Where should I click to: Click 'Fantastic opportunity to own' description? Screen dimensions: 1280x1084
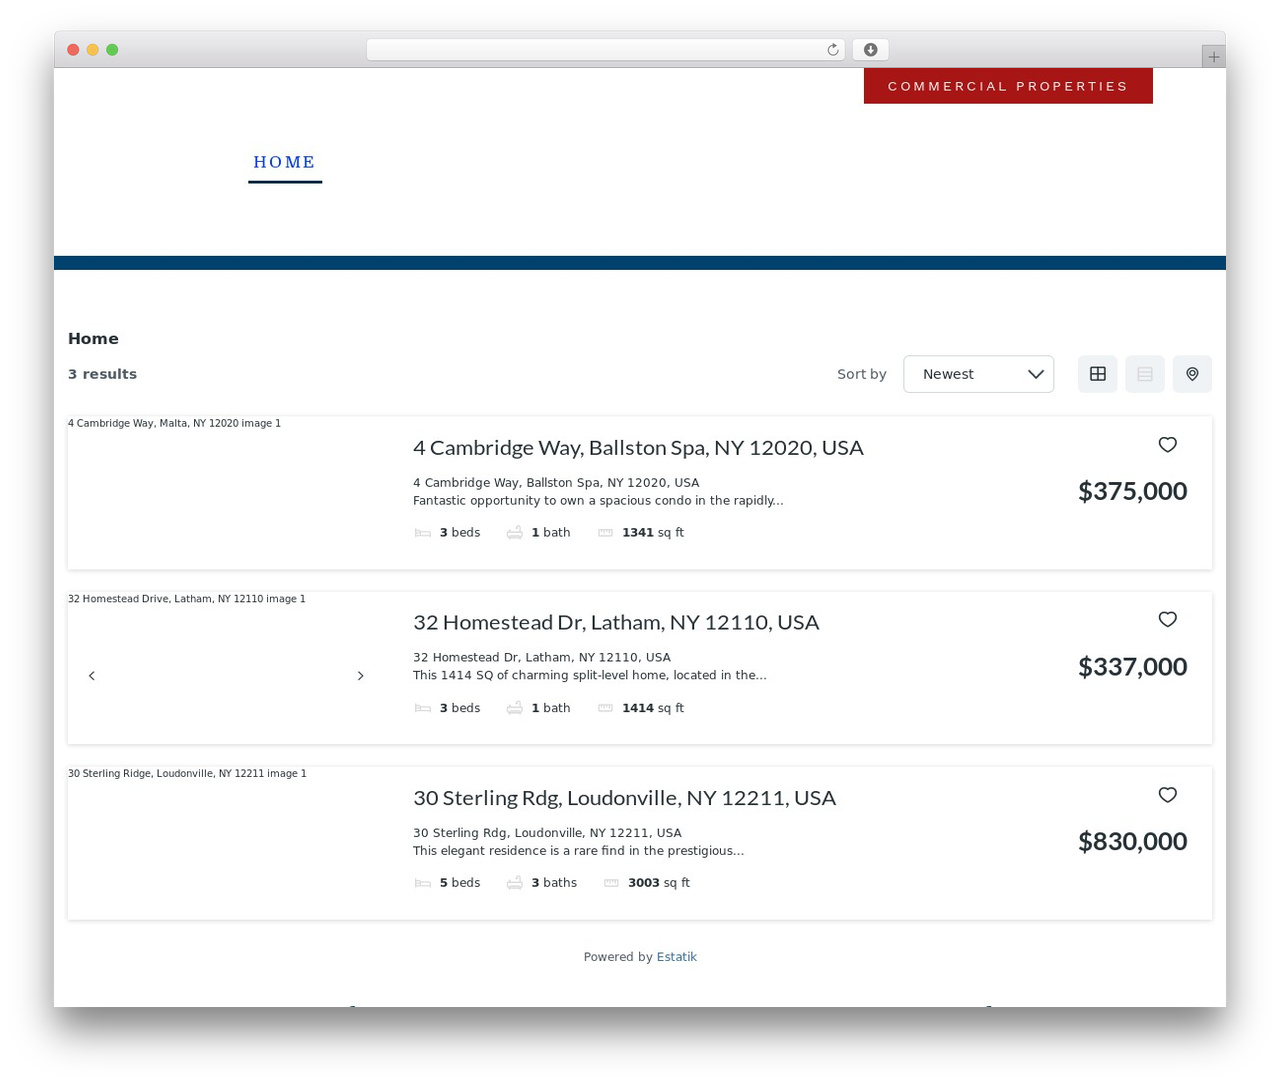point(598,501)
